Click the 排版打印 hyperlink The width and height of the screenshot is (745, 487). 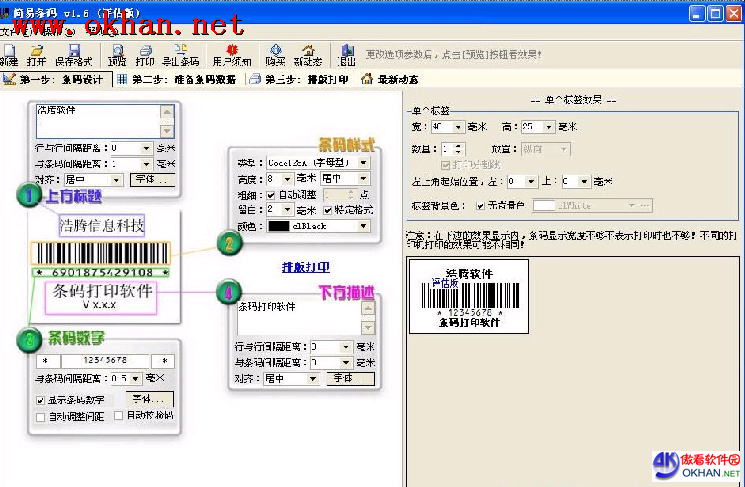coord(306,267)
